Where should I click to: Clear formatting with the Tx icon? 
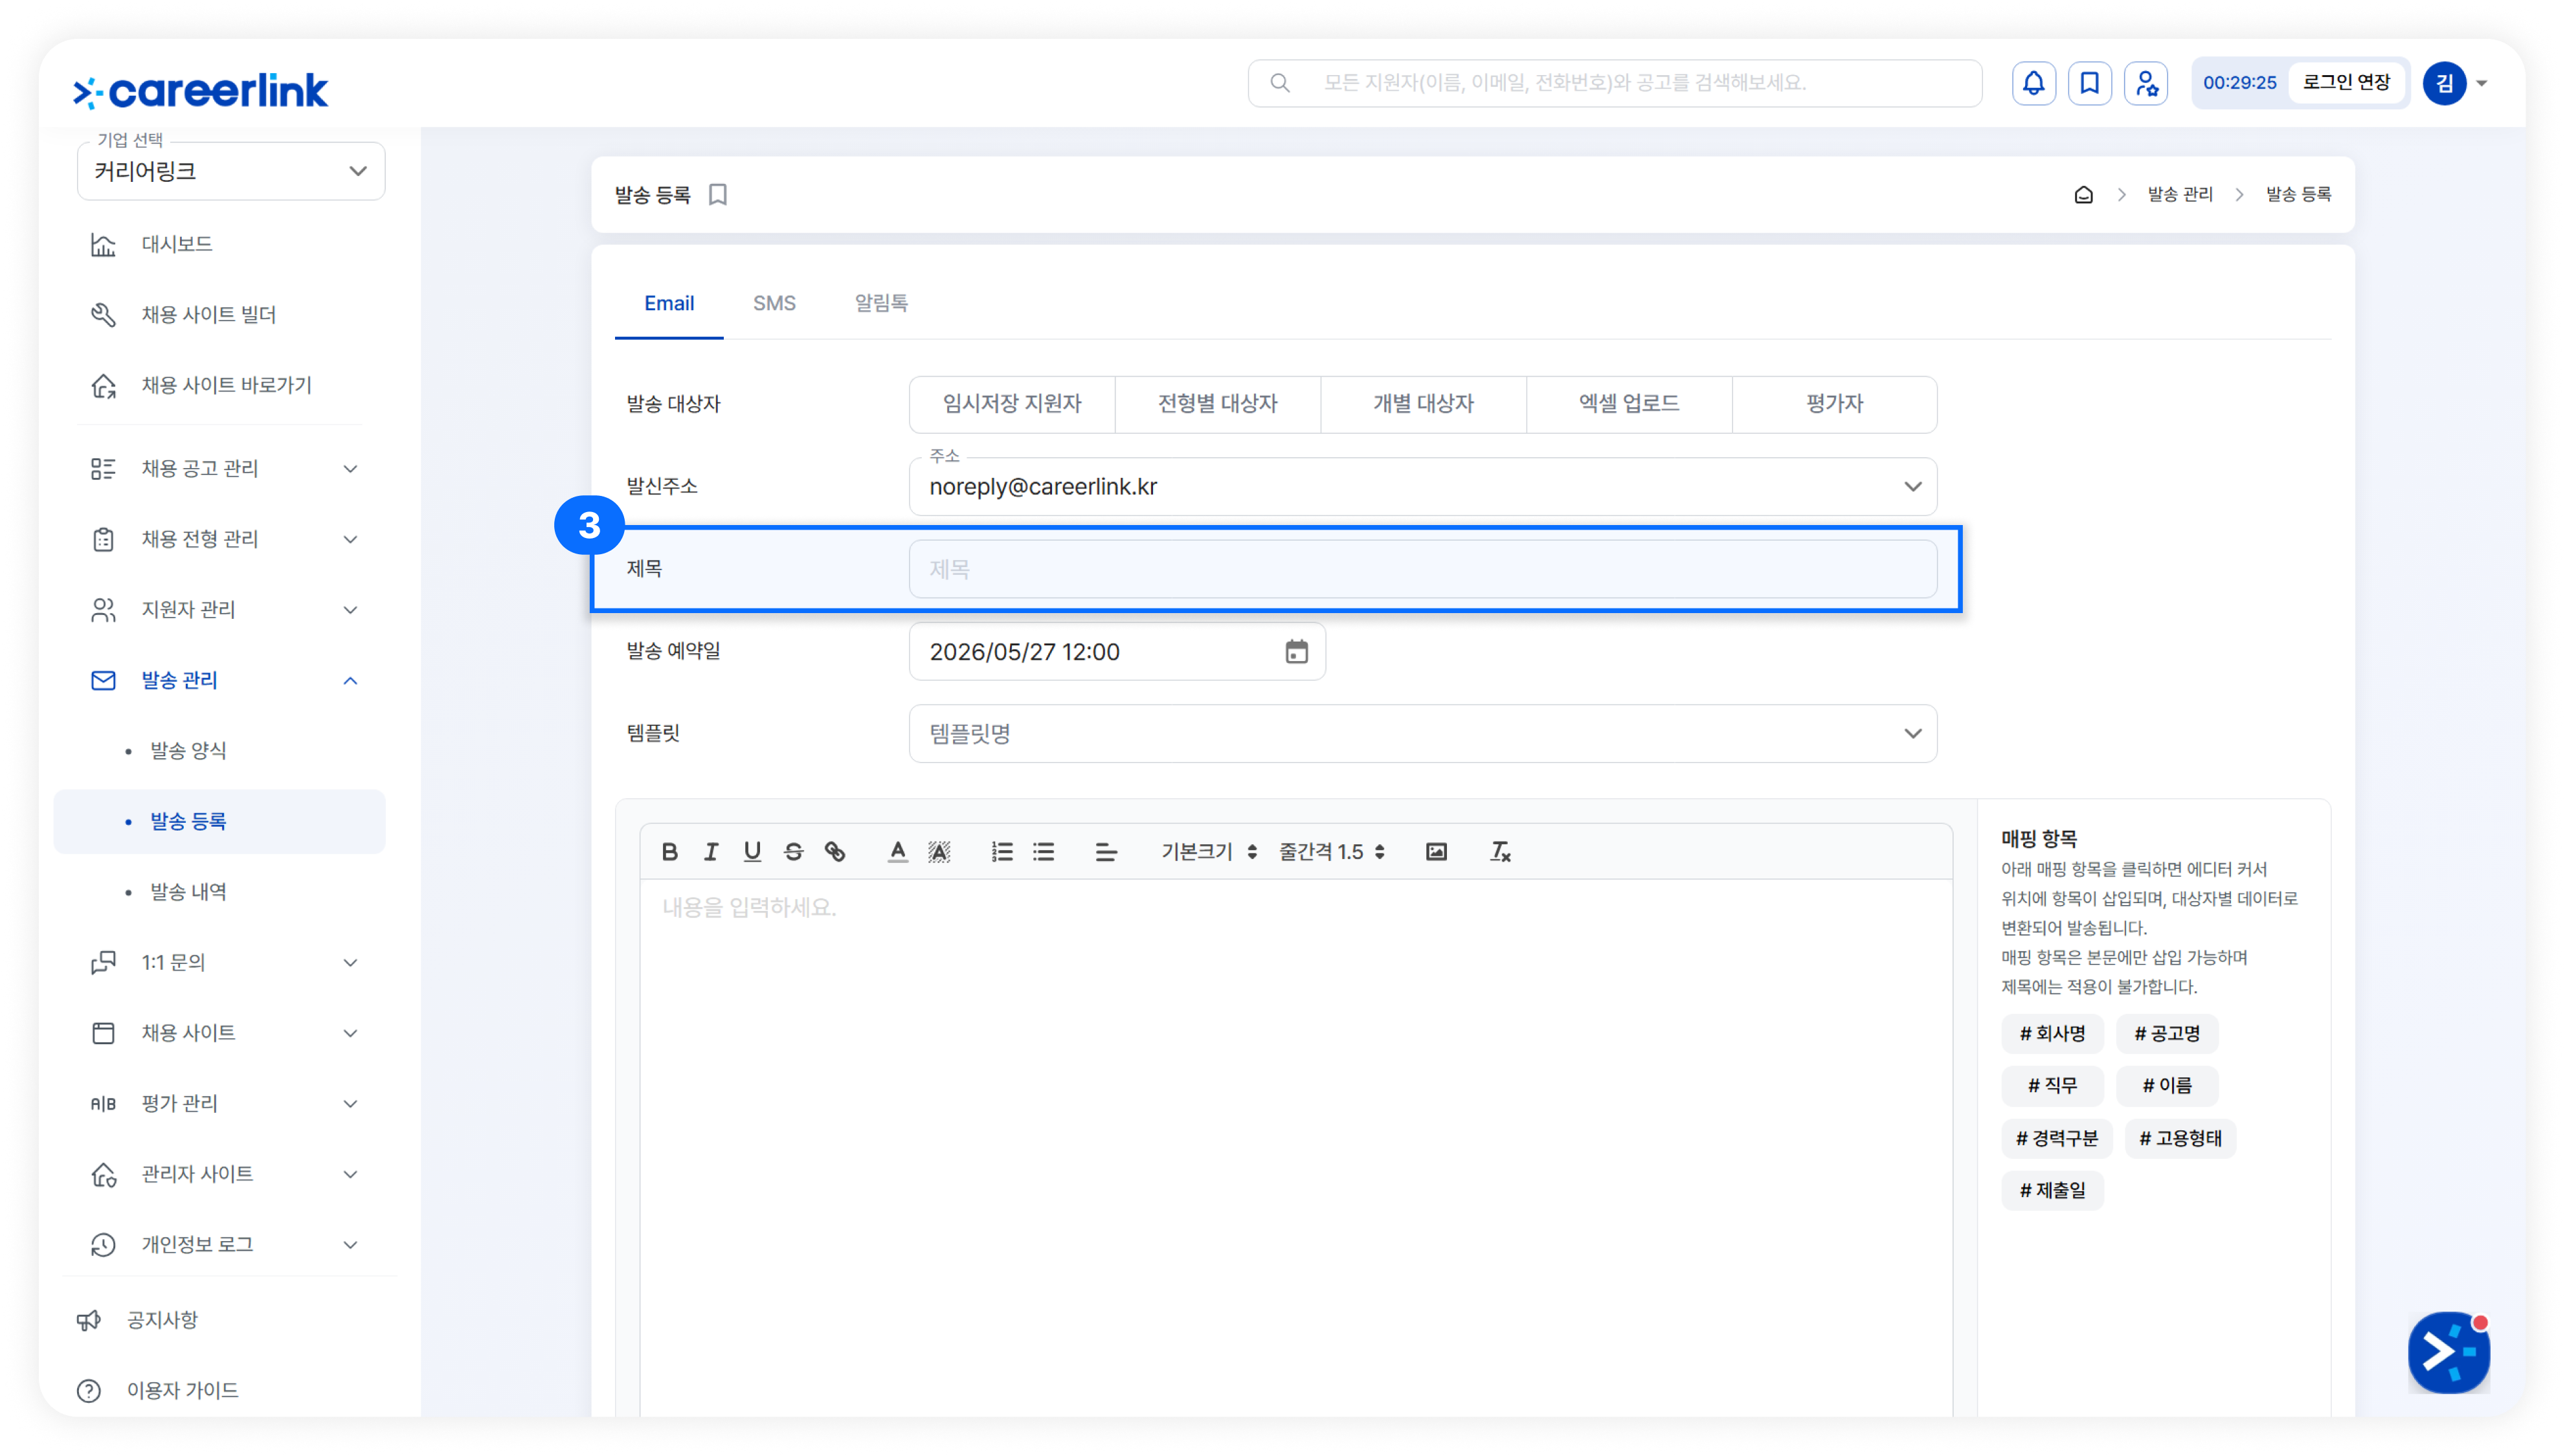pos(1499,851)
